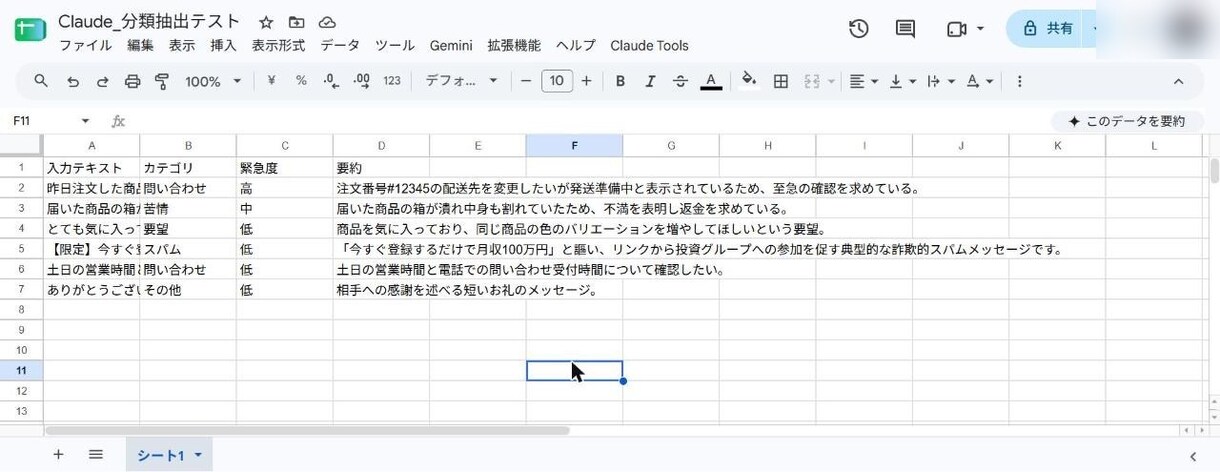
Task: Collapse the toolbar with chevron
Action: click(x=1178, y=81)
